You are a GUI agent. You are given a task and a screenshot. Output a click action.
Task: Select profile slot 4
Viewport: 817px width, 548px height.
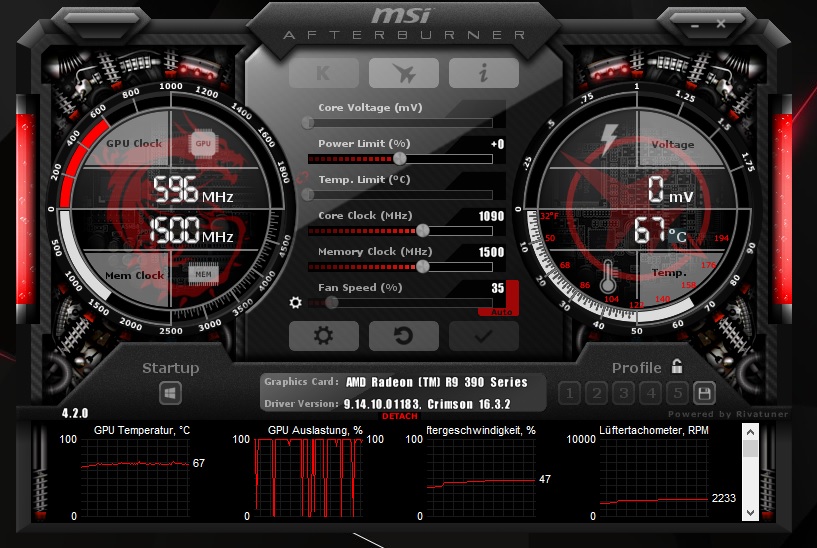click(651, 393)
